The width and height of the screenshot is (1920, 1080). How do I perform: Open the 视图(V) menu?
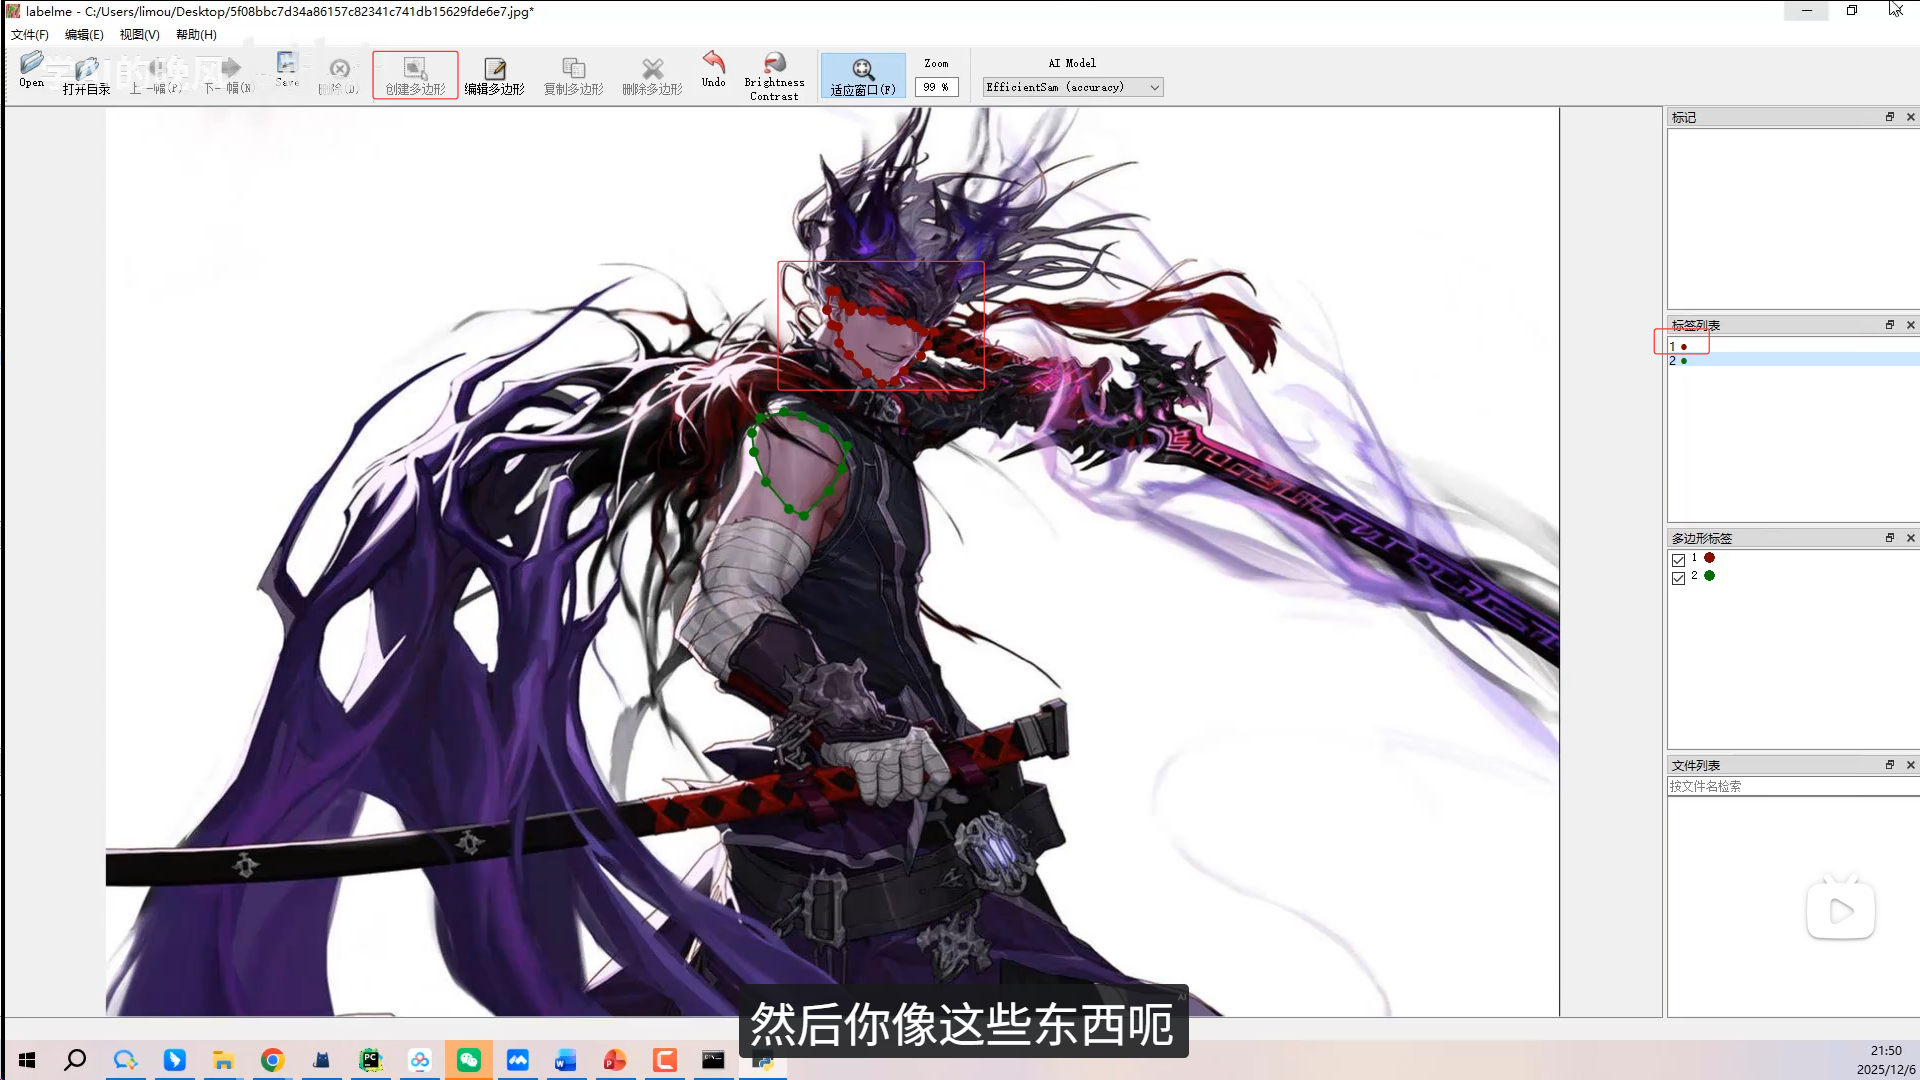pyautogui.click(x=139, y=34)
